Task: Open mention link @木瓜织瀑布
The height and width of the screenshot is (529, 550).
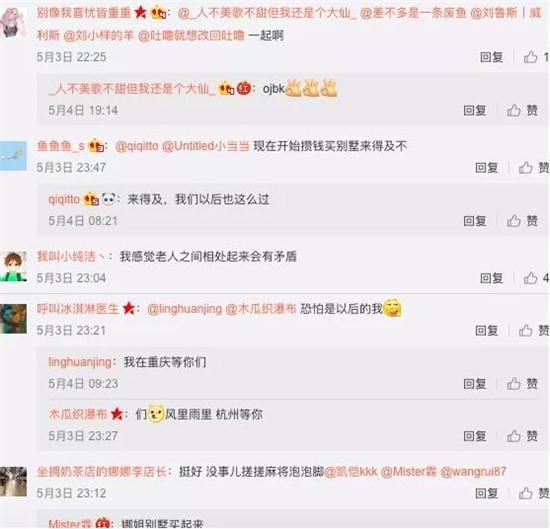Action: (x=261, y=309)
